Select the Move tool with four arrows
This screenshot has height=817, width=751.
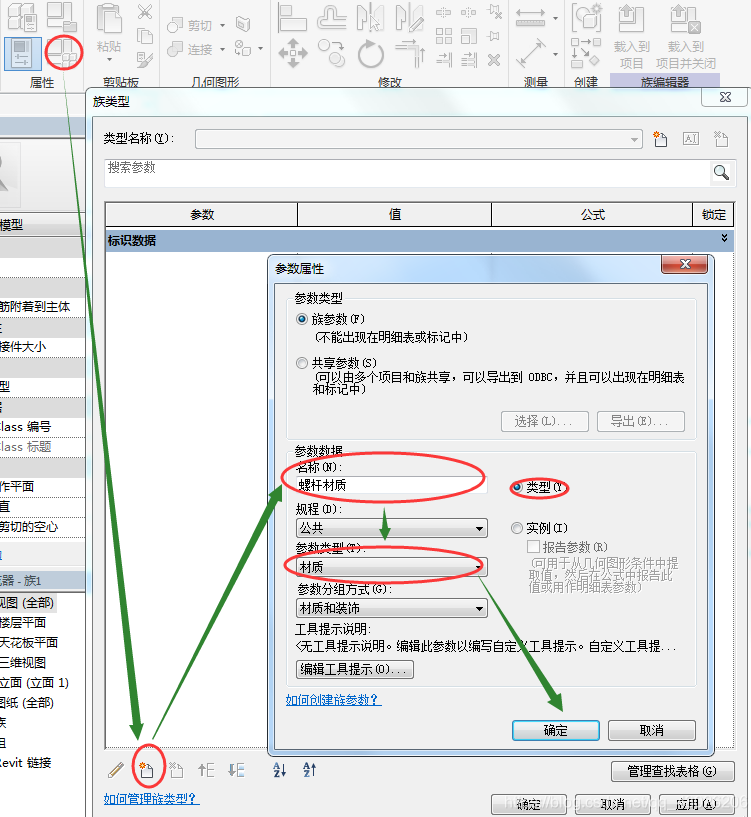click(292, 53)
